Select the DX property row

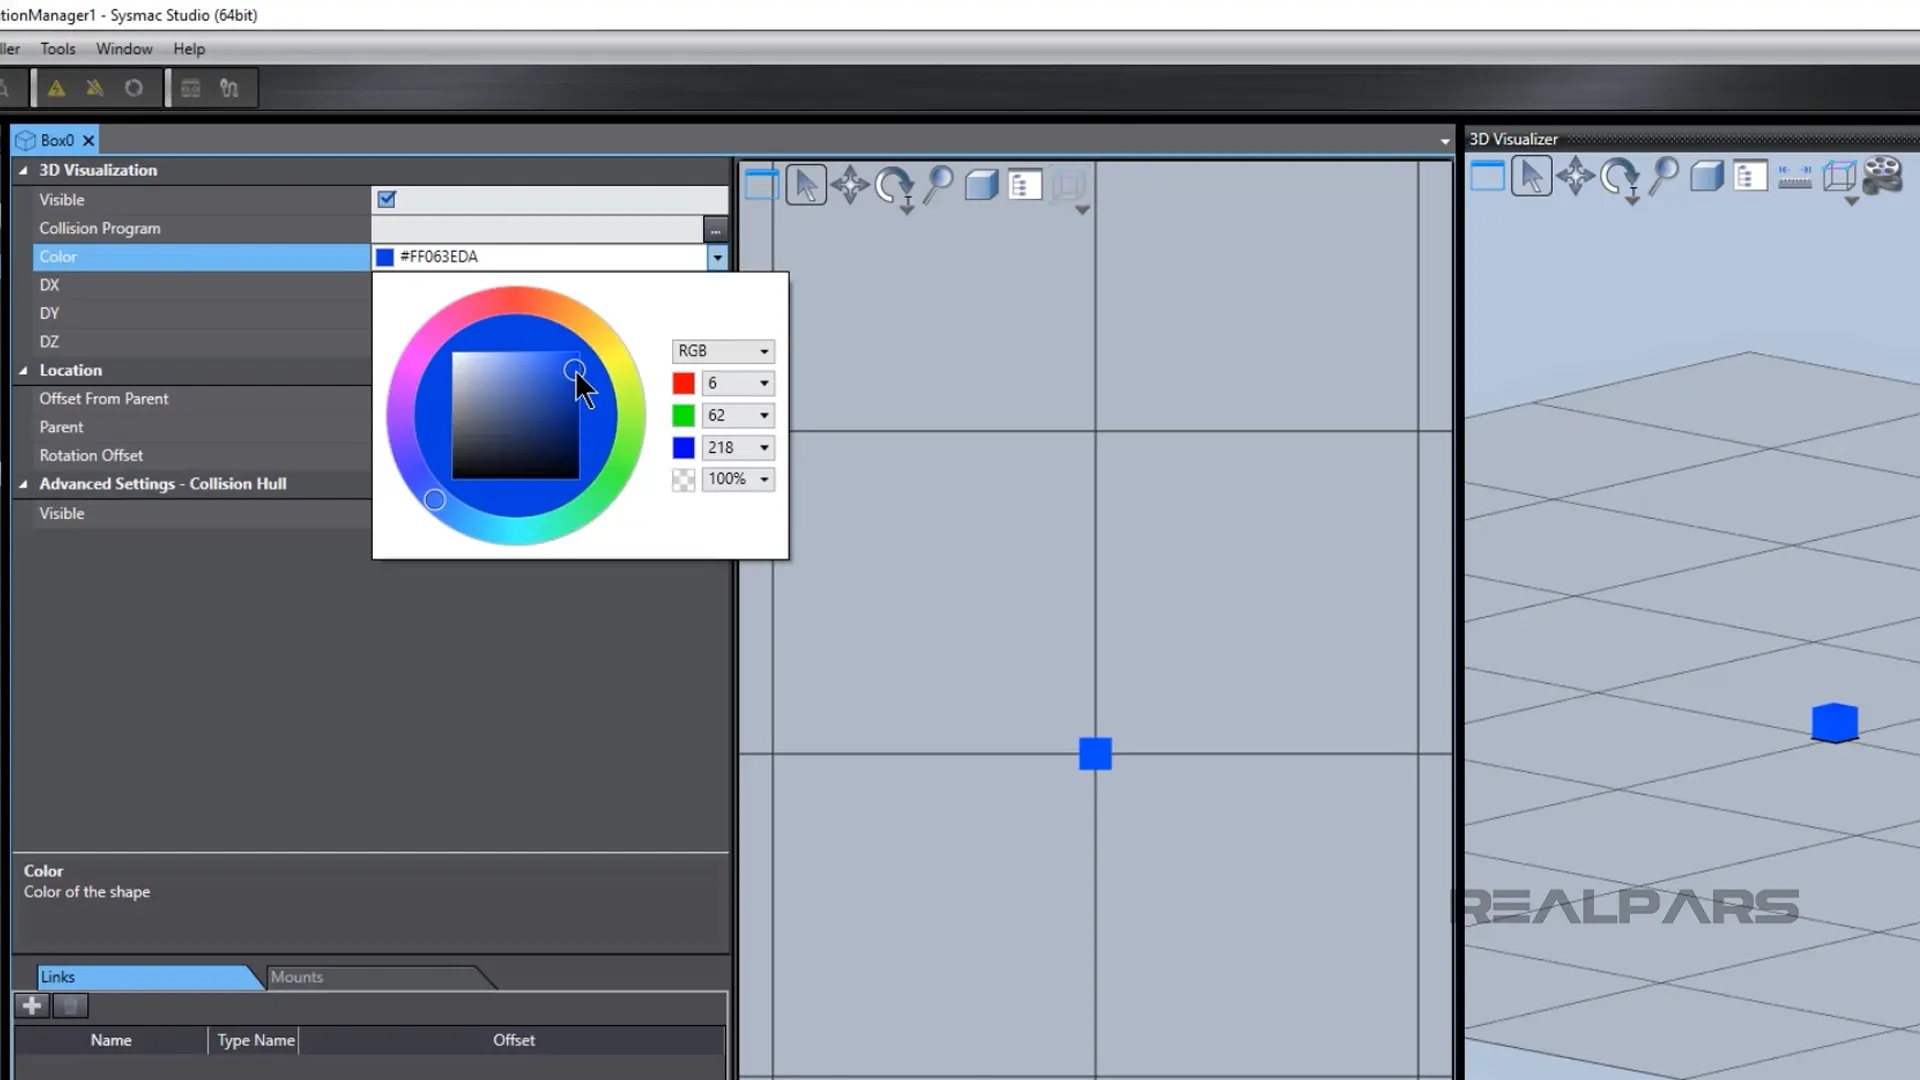point(201,285)
